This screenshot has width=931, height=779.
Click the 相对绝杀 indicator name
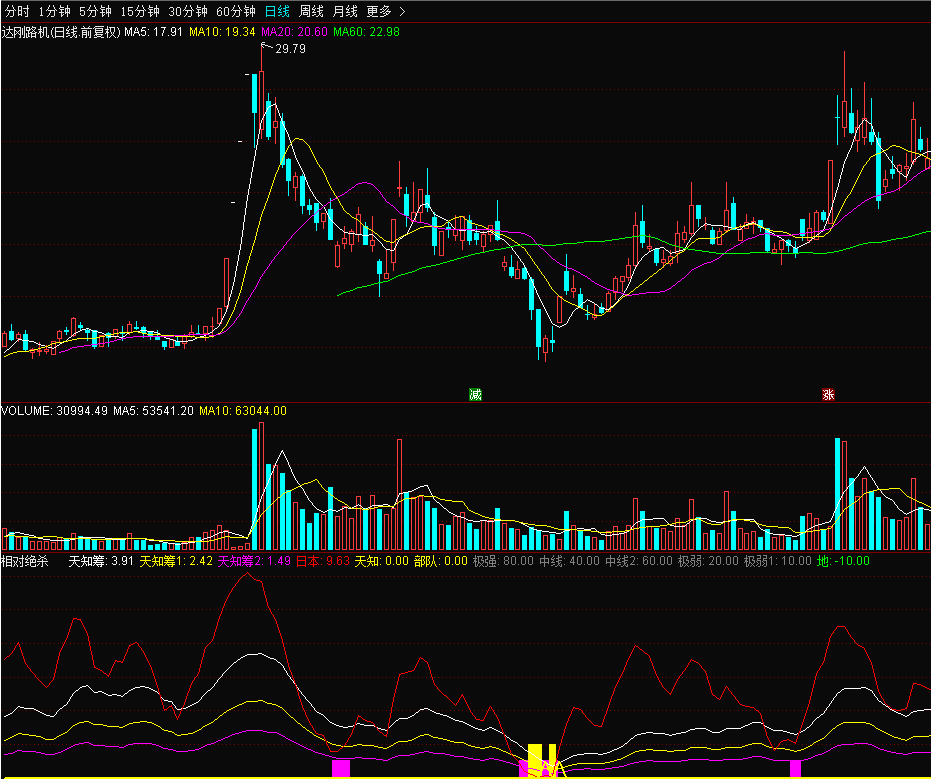(x=25, y=561)
